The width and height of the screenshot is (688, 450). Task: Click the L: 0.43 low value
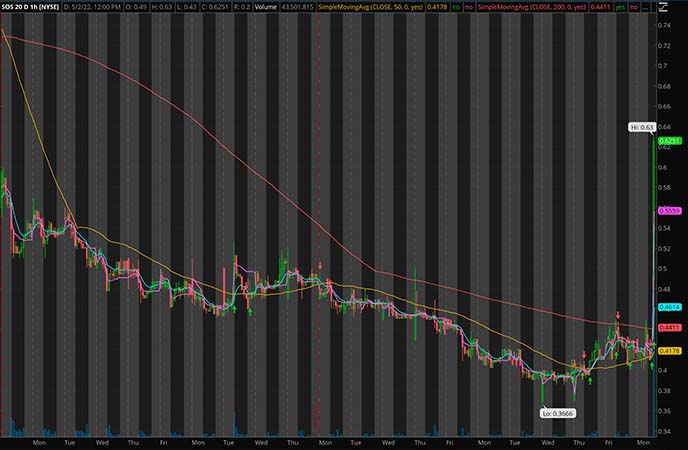pos(187,7)
